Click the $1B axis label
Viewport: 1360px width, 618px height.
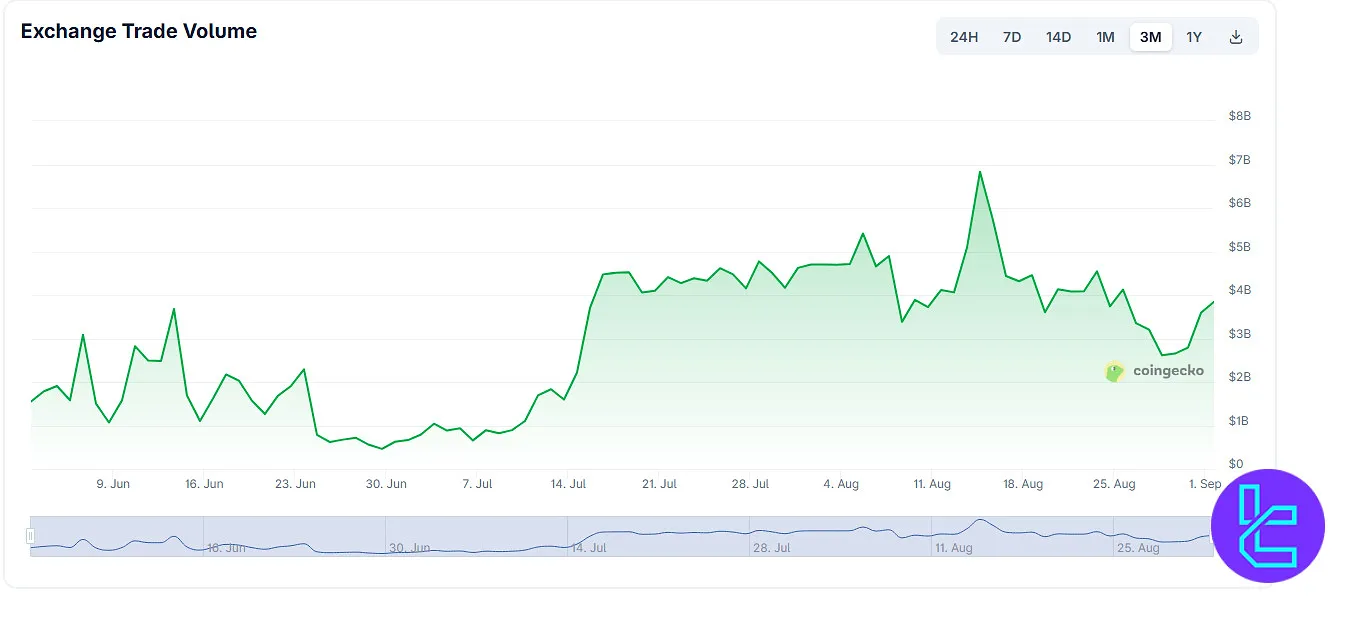click(1239, 421)
